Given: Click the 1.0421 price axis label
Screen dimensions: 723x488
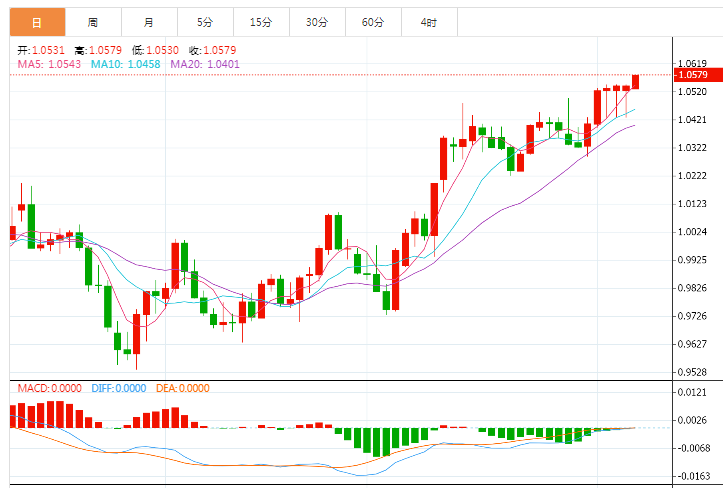Looking at the screenshot, I should coord(692,120).
